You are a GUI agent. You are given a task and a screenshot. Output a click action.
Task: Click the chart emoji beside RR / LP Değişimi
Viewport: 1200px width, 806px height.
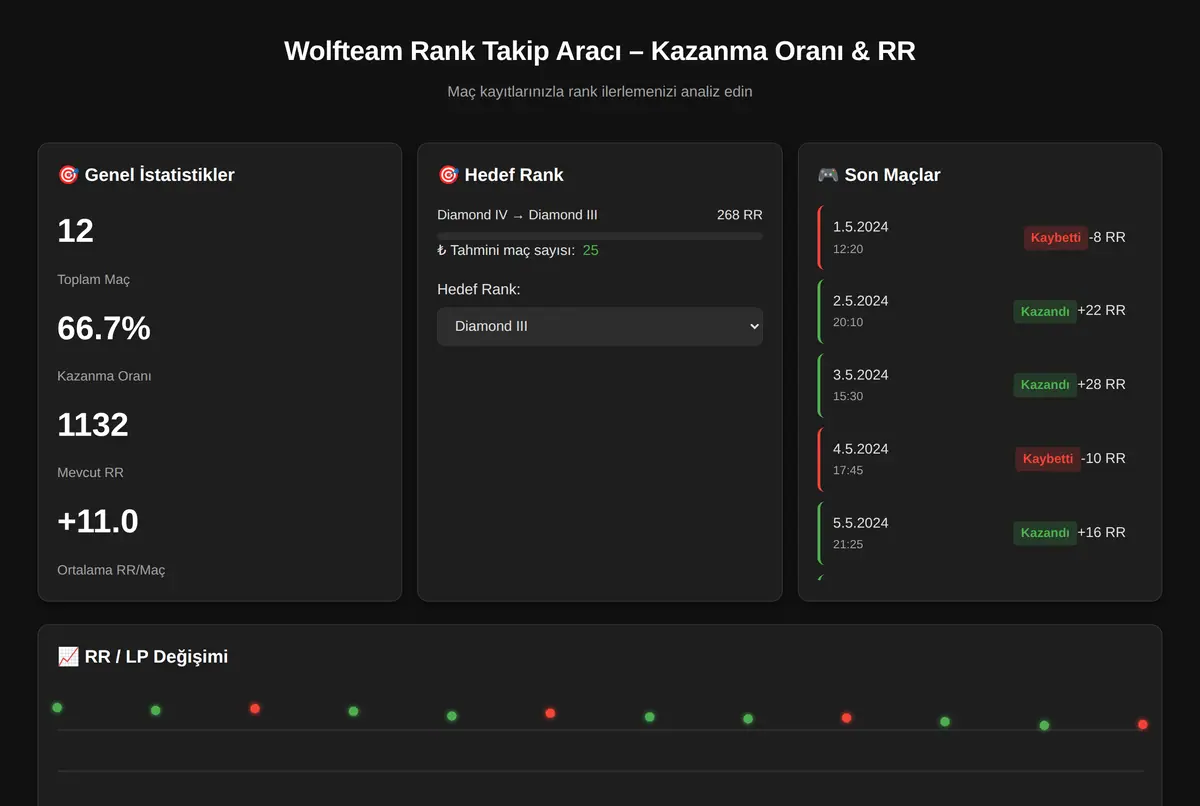pyautogui.click(x=68, y=657)
